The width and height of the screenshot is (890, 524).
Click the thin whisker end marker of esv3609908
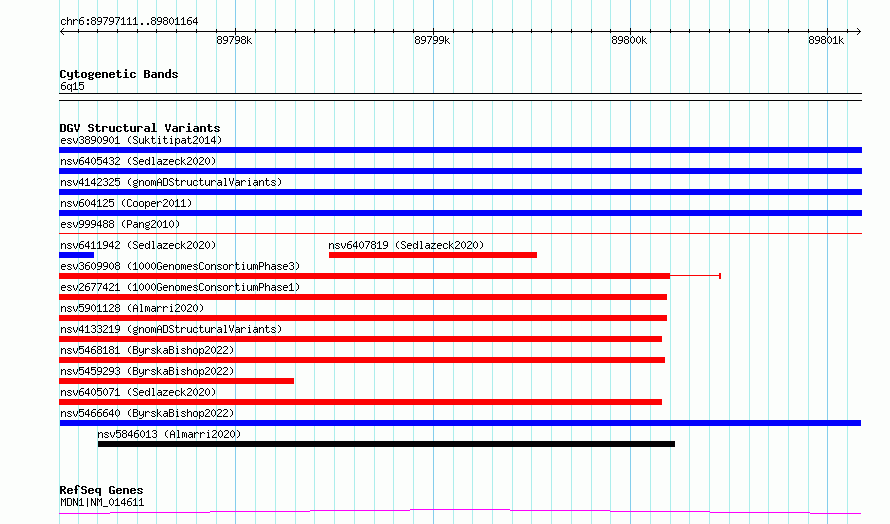click(x=720, y=276)
